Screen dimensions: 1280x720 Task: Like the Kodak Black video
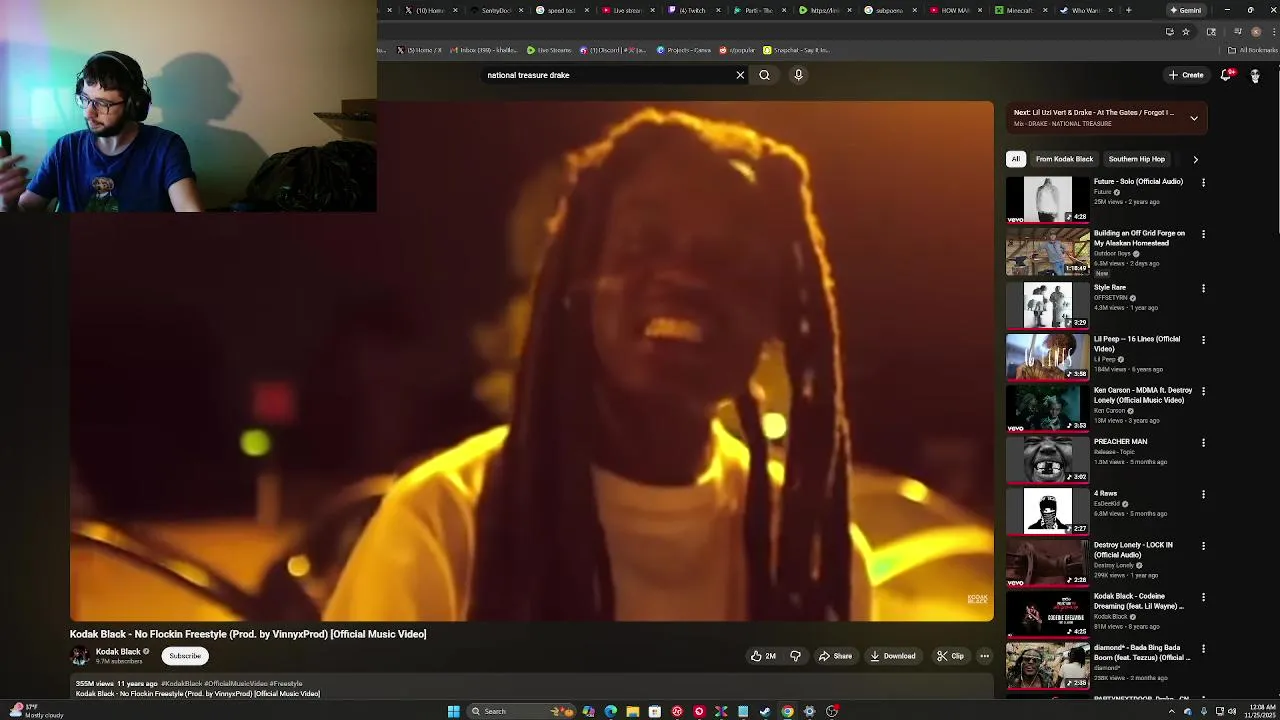pyautogui.click(x=763, y=656)
